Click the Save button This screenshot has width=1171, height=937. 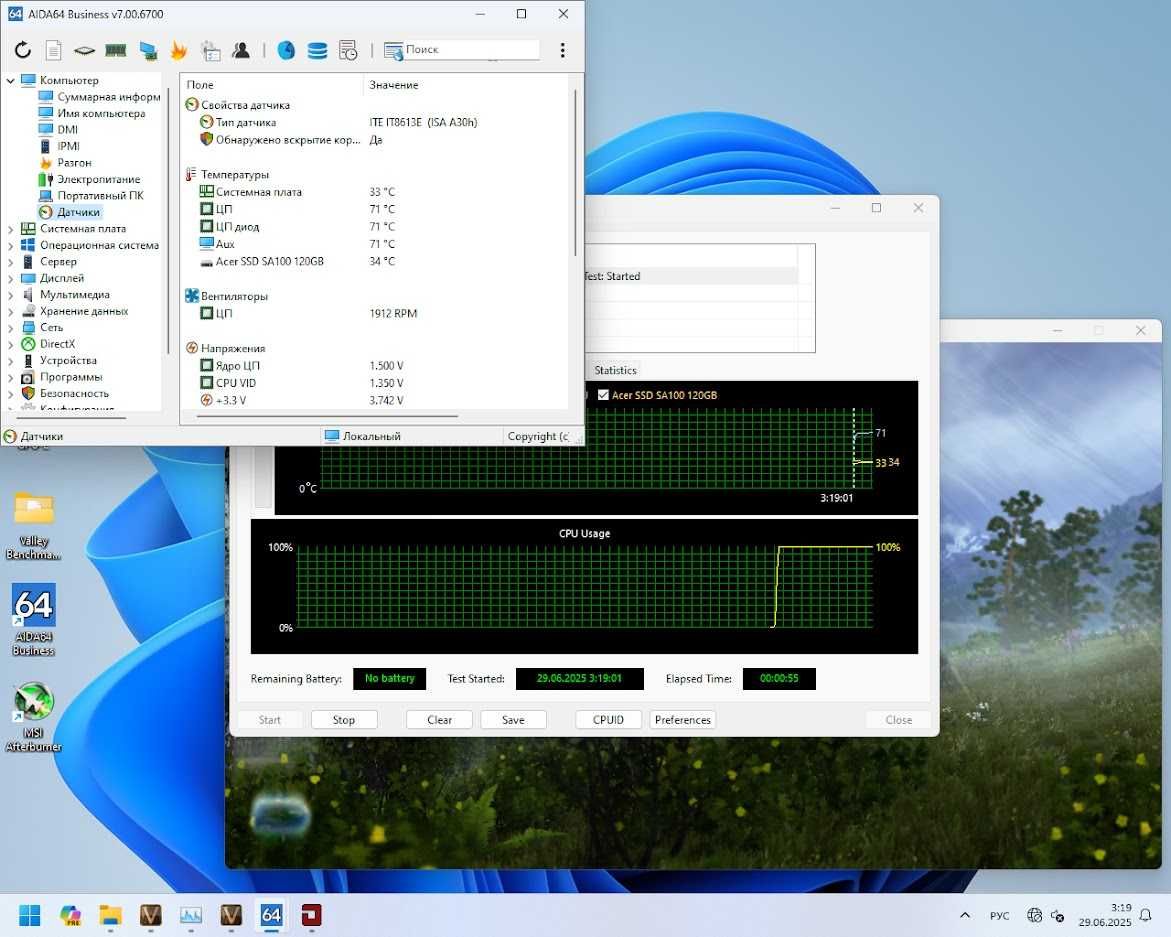click(x=513, y=720)
